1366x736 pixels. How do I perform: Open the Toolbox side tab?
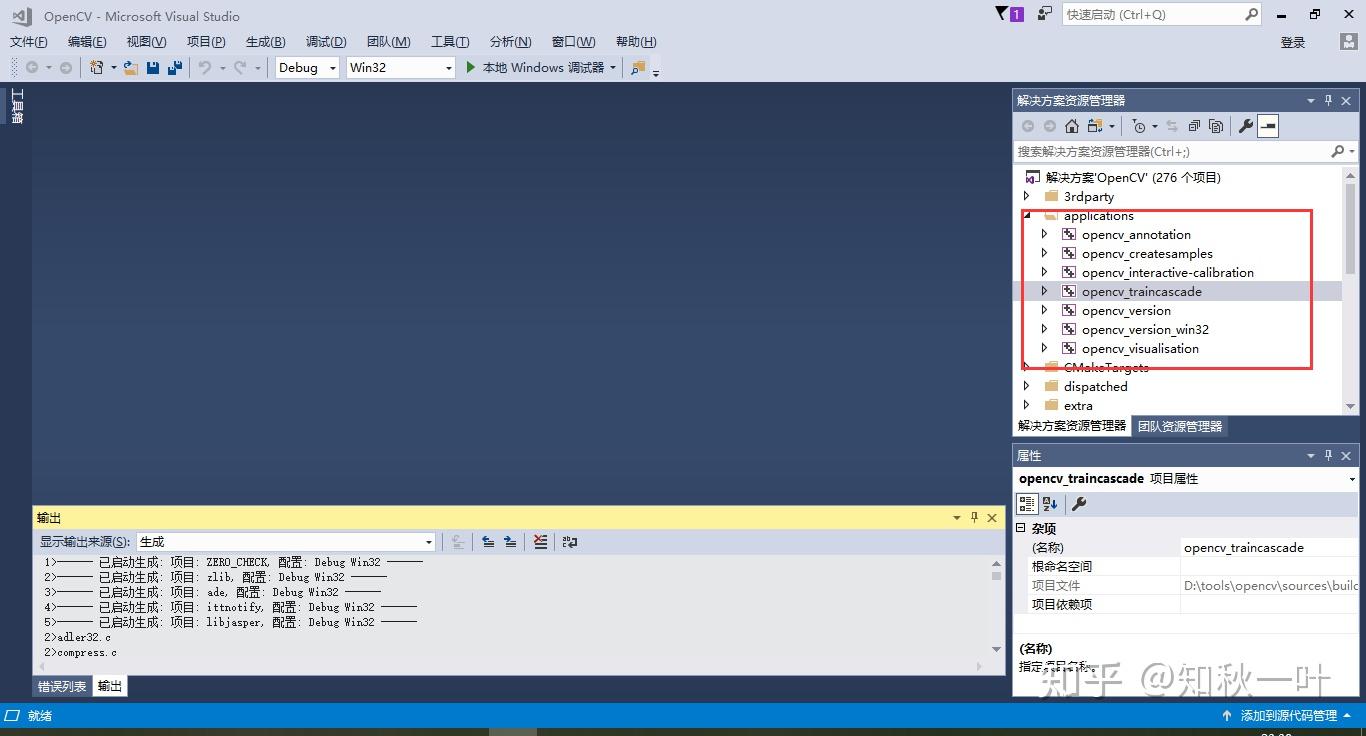(x=17, y=106)
